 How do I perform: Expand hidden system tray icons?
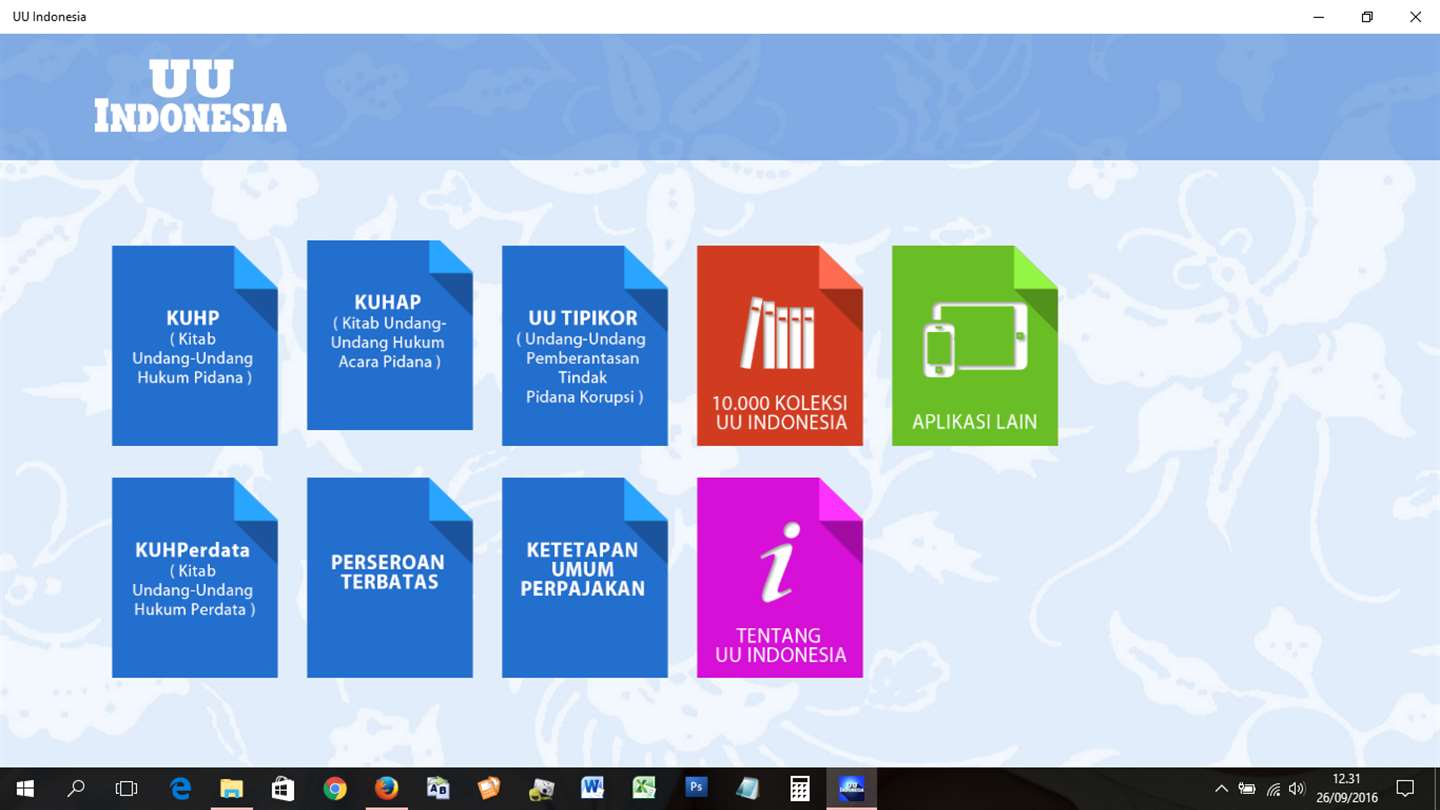pos(1221,789)
